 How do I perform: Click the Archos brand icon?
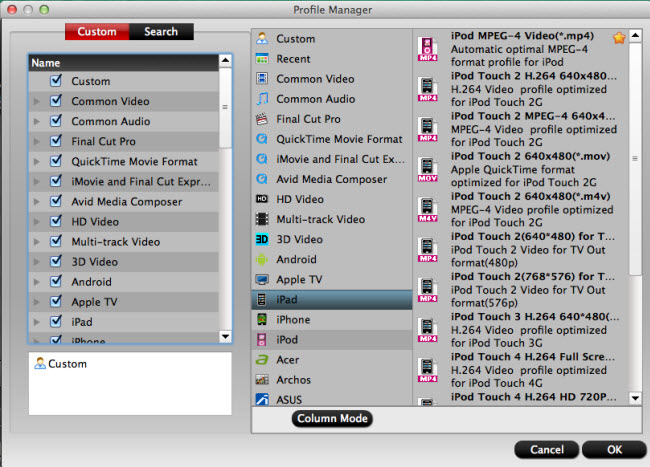point(262,380)
